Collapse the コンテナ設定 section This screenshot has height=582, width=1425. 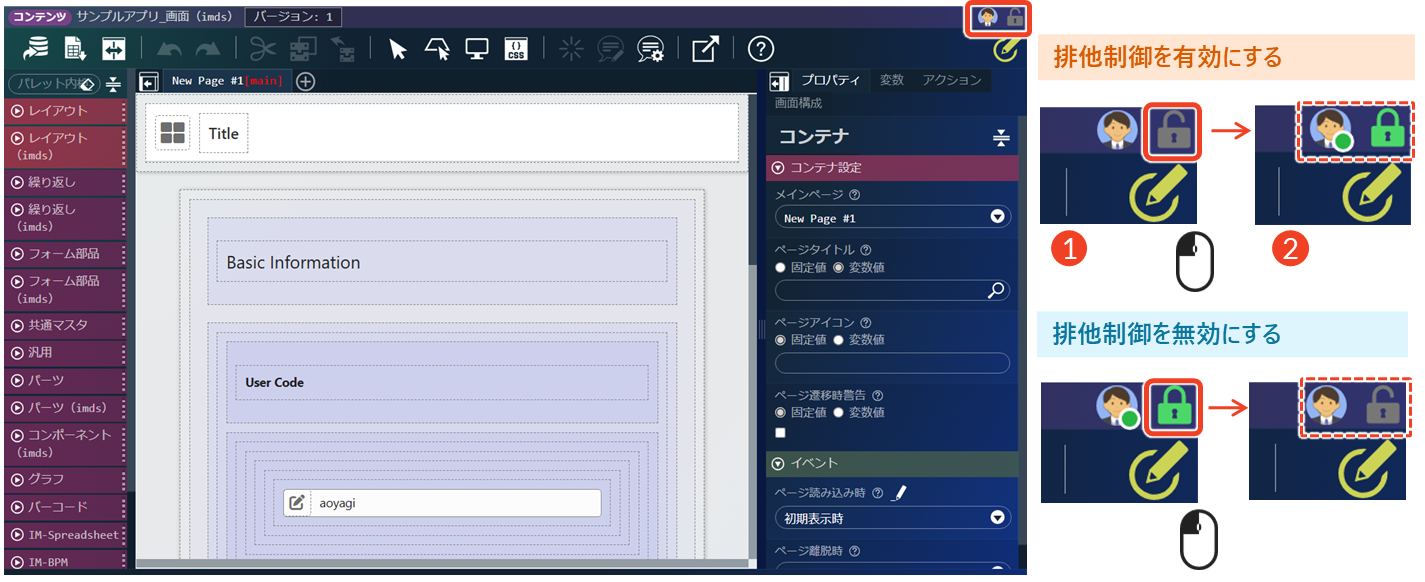pyautogui.click(x=779, y=168)
